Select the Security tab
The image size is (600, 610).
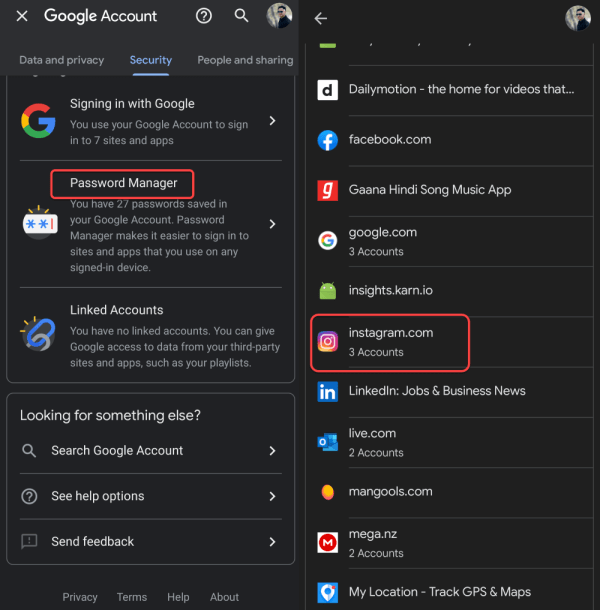pos(151,60)
